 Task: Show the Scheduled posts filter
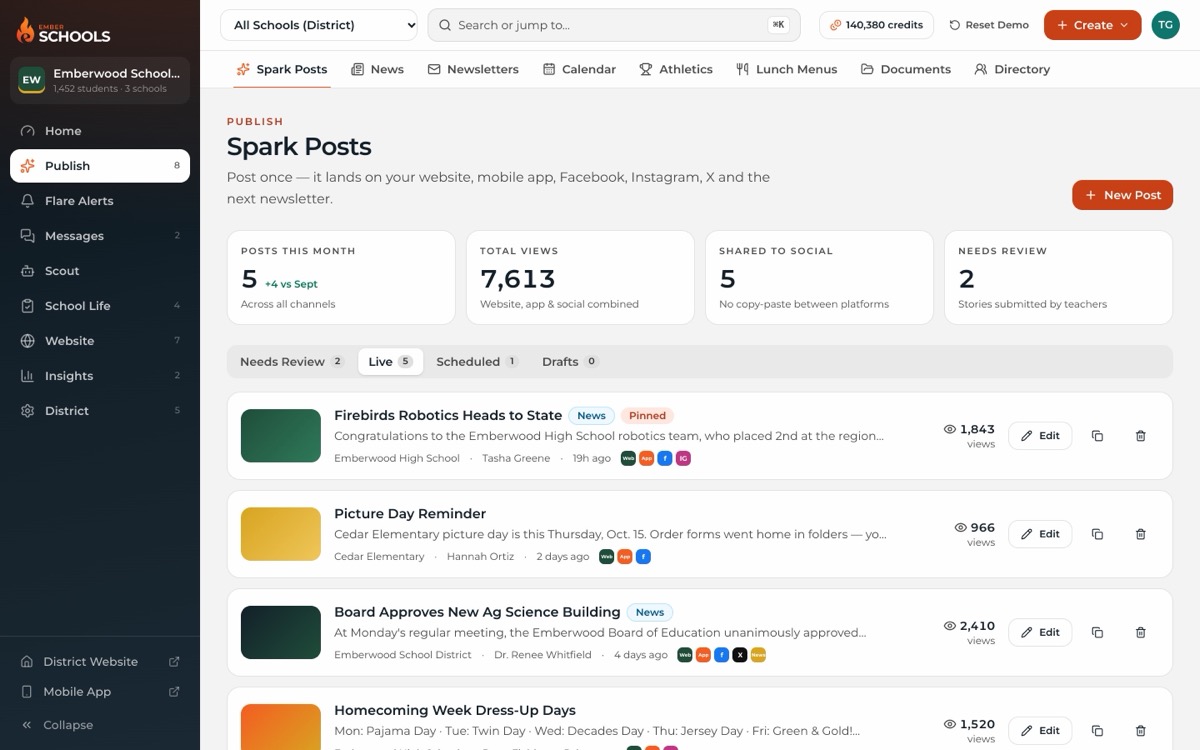click(477, 362)
